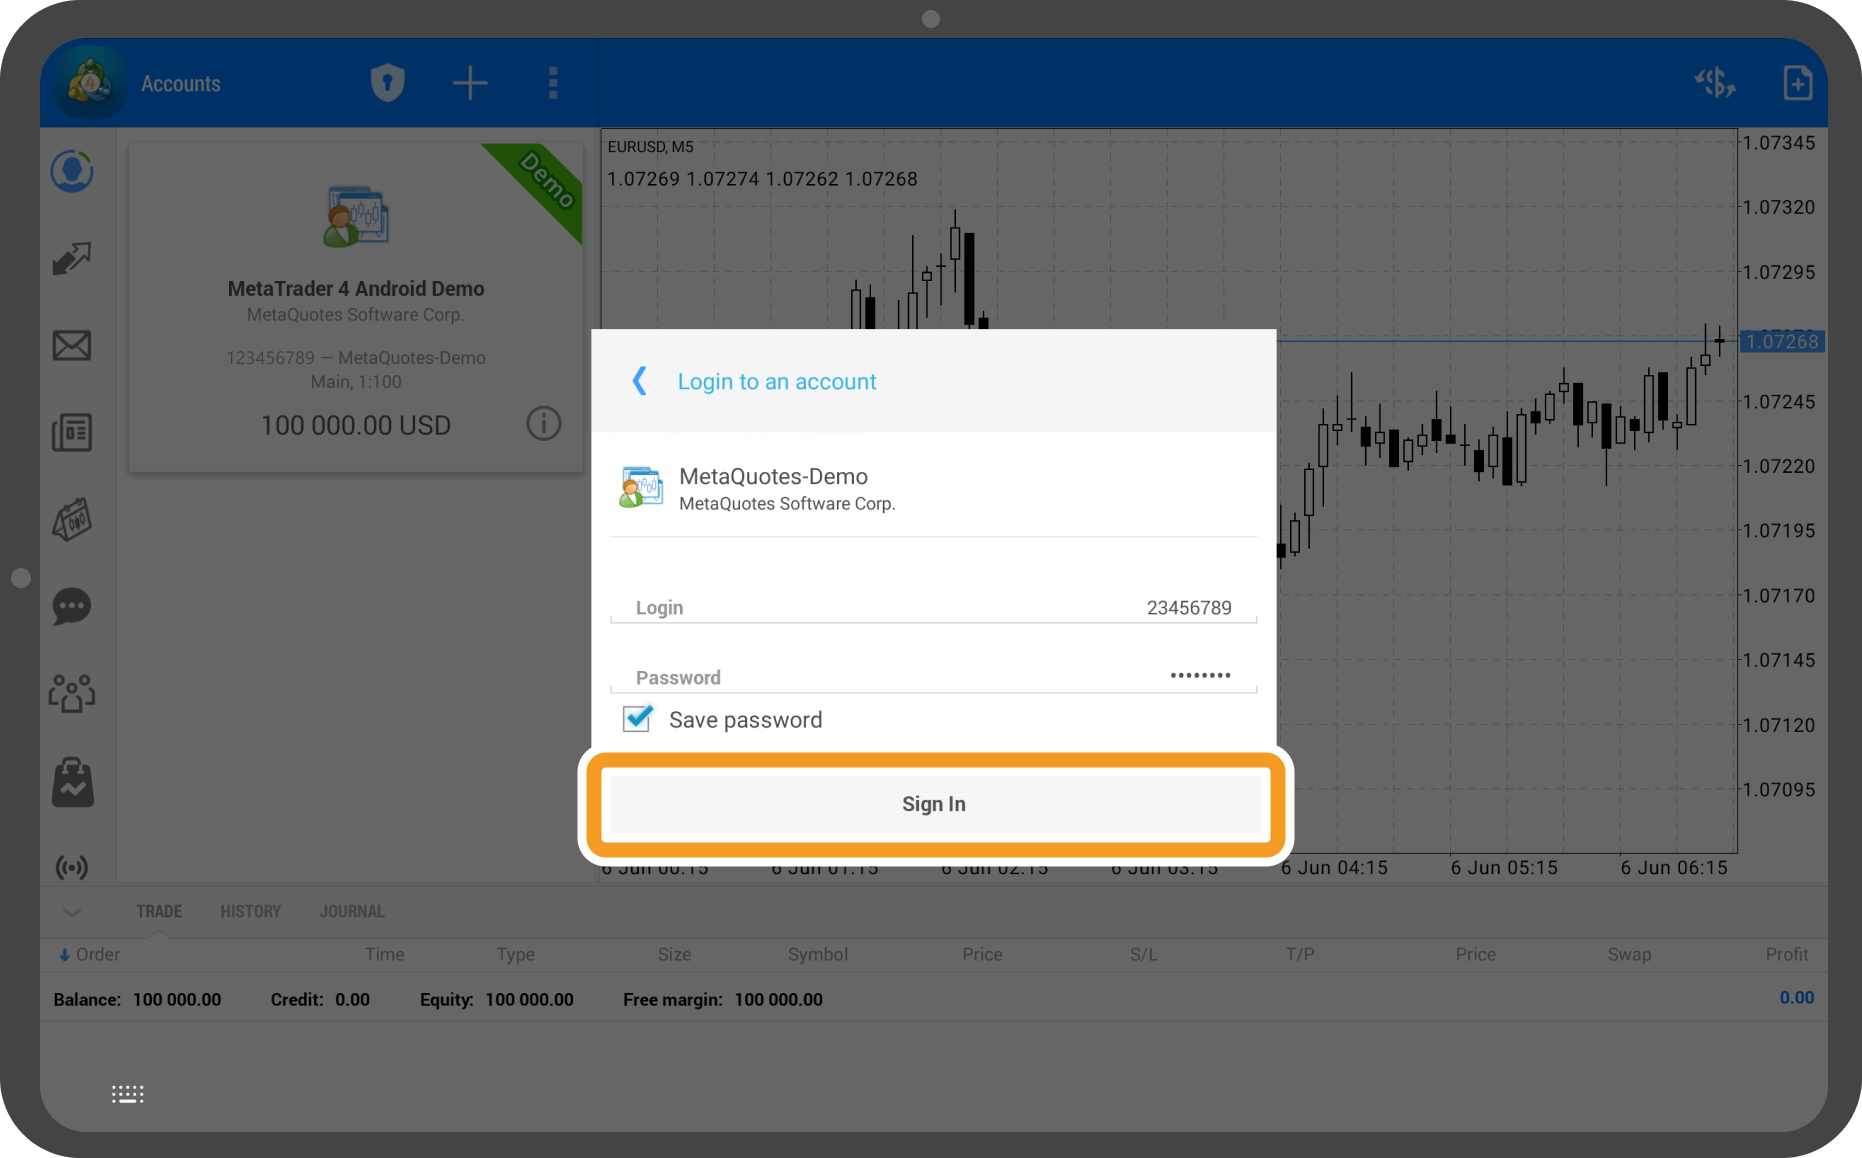Image resolution: width=1862 pixels, height=1158 pixels.
Task: Switch to the TRADE tab
Action: click(x=159, y=911)
